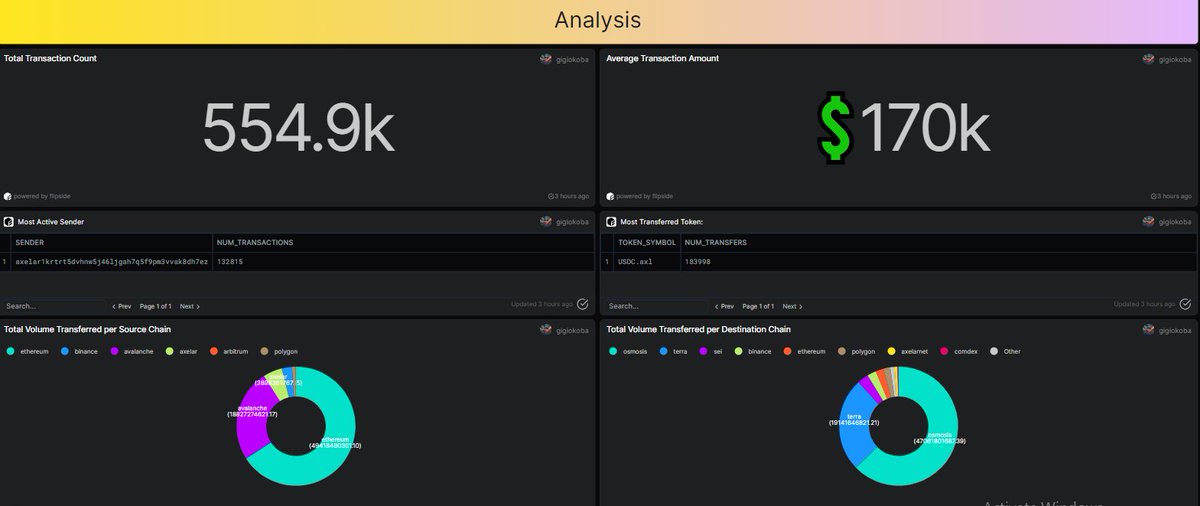Click the Analysis heading banner

click(597, 20)
